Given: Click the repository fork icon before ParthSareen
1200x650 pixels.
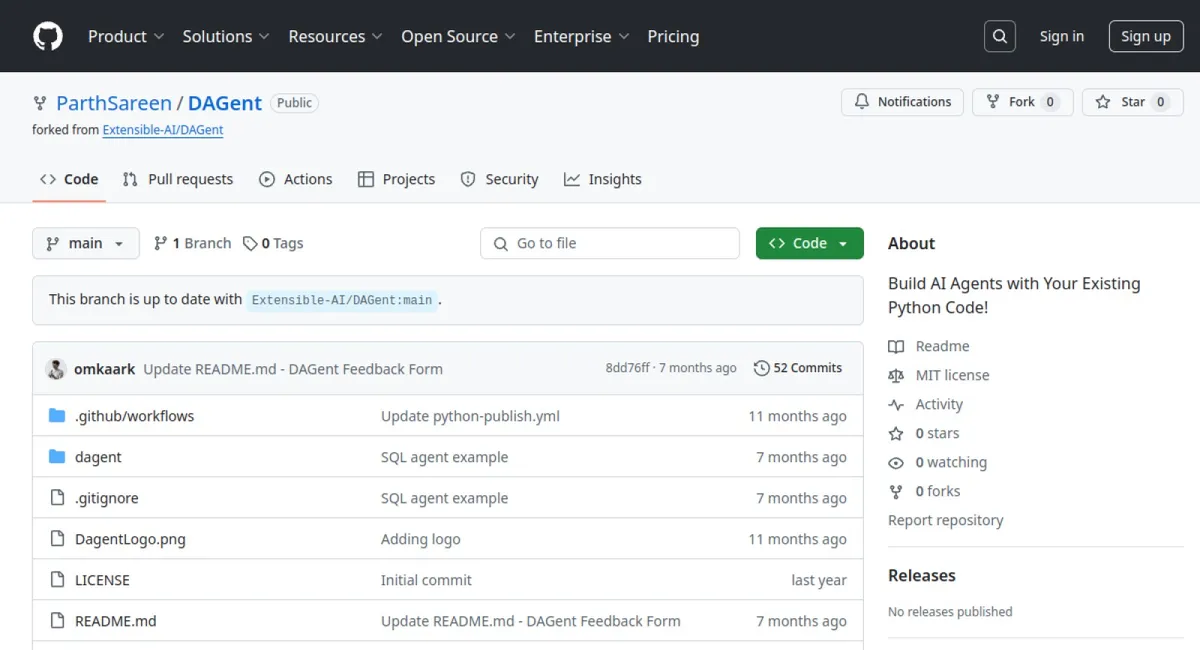Looking at the screenshot, I should coord(40,103).
